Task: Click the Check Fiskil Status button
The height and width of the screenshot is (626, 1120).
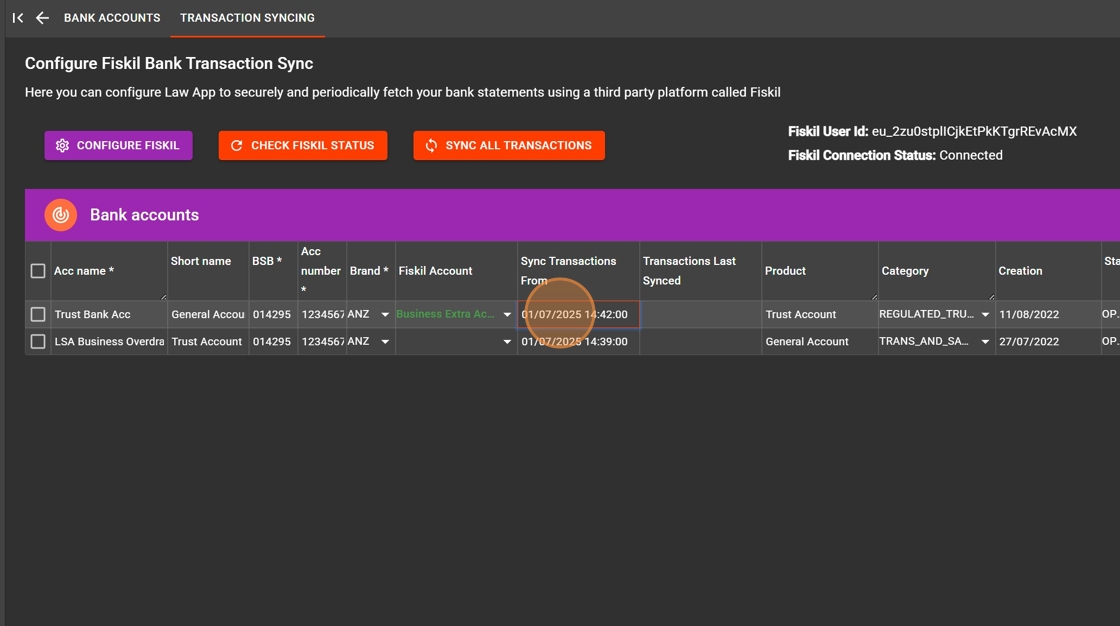Action: (303, 145)
